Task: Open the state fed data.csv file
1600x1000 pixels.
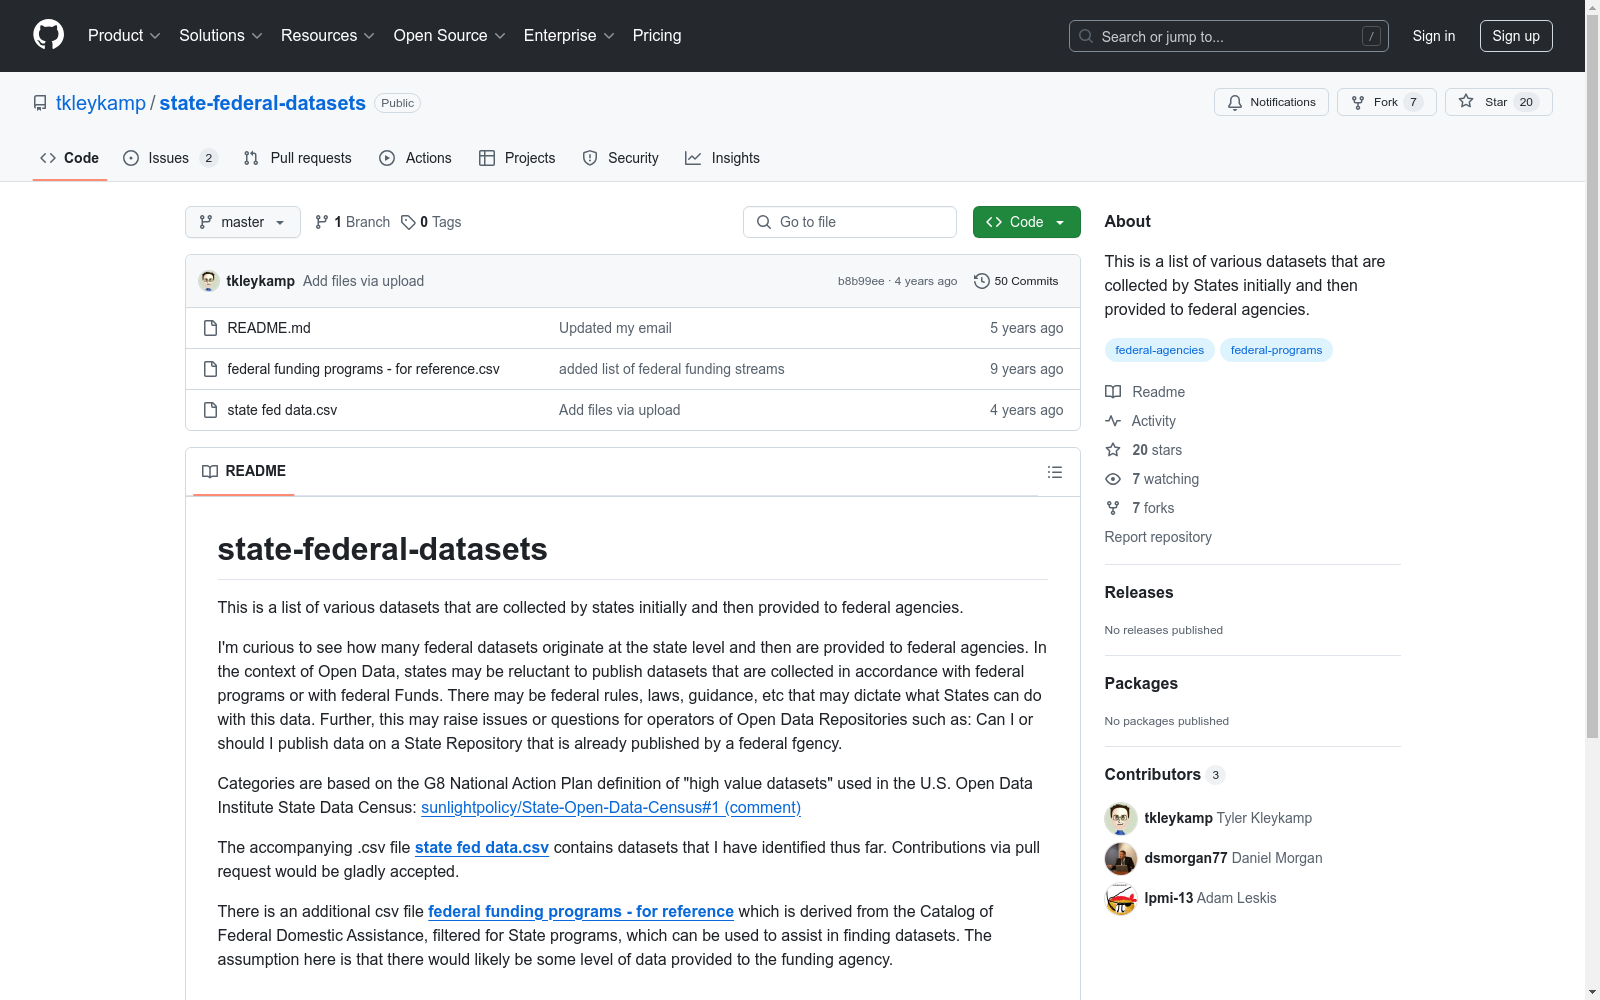Action: coord(282,410)
